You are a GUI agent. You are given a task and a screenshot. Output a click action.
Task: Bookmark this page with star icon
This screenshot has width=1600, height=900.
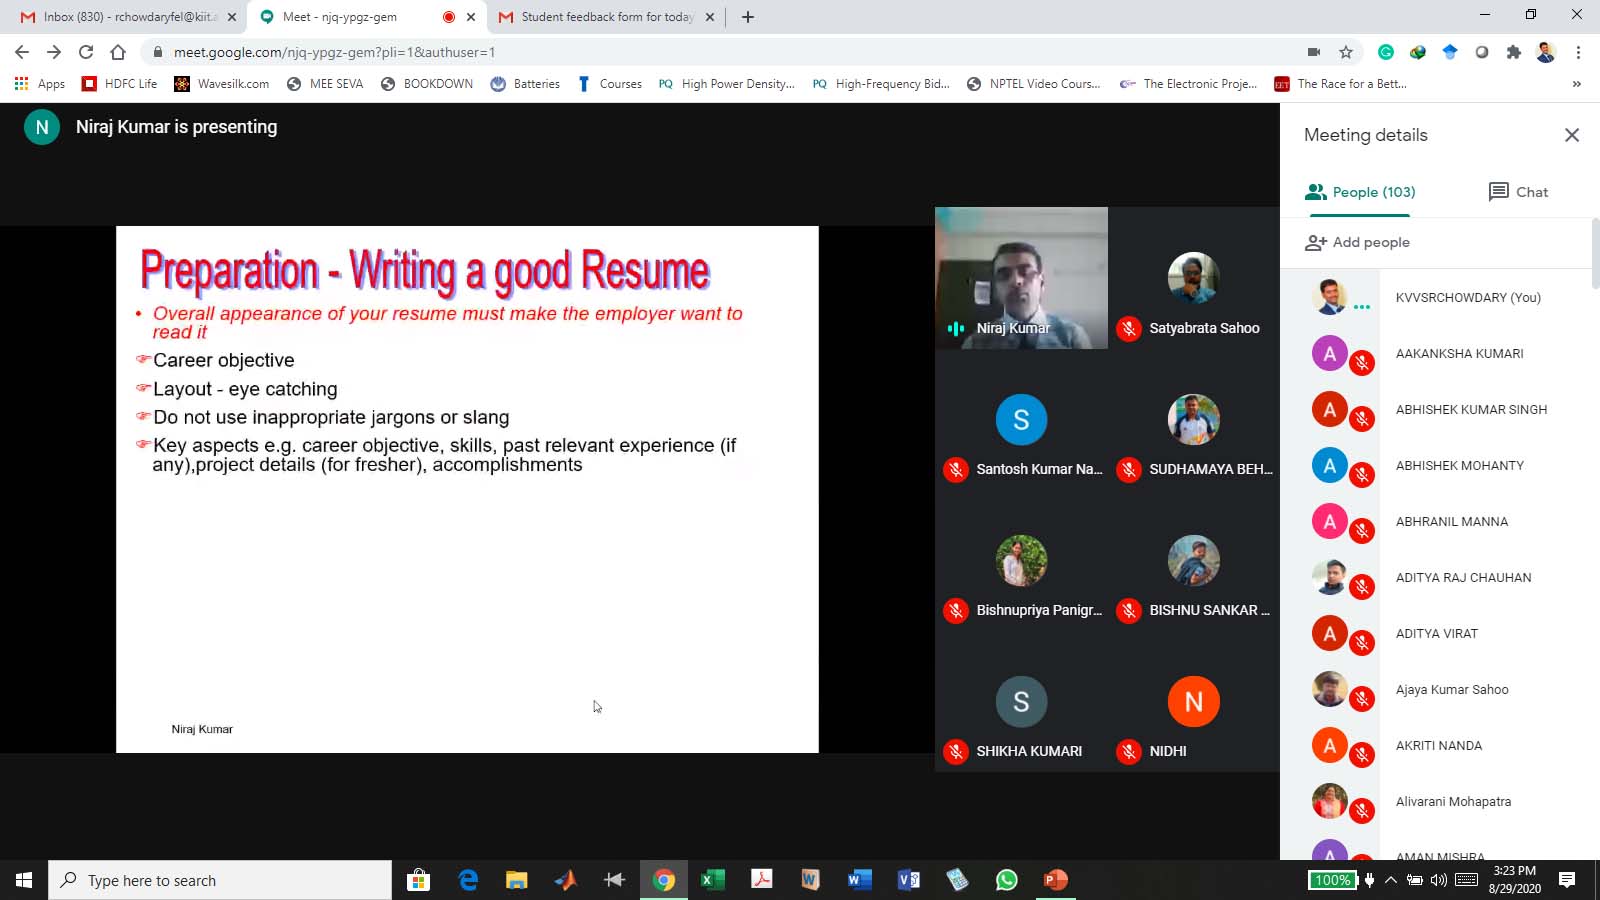pos(1346,52)
